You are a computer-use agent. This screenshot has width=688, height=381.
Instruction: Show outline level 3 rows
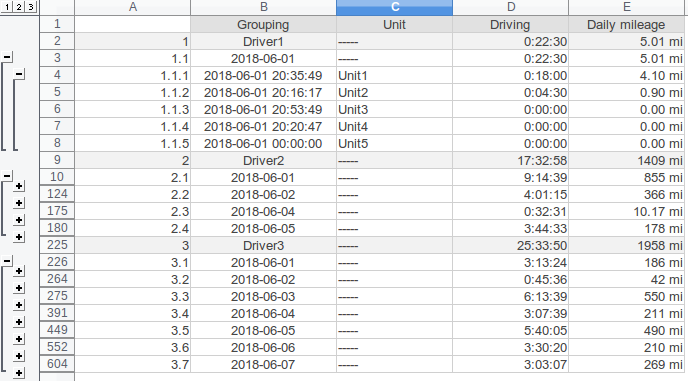click(31, 7)
